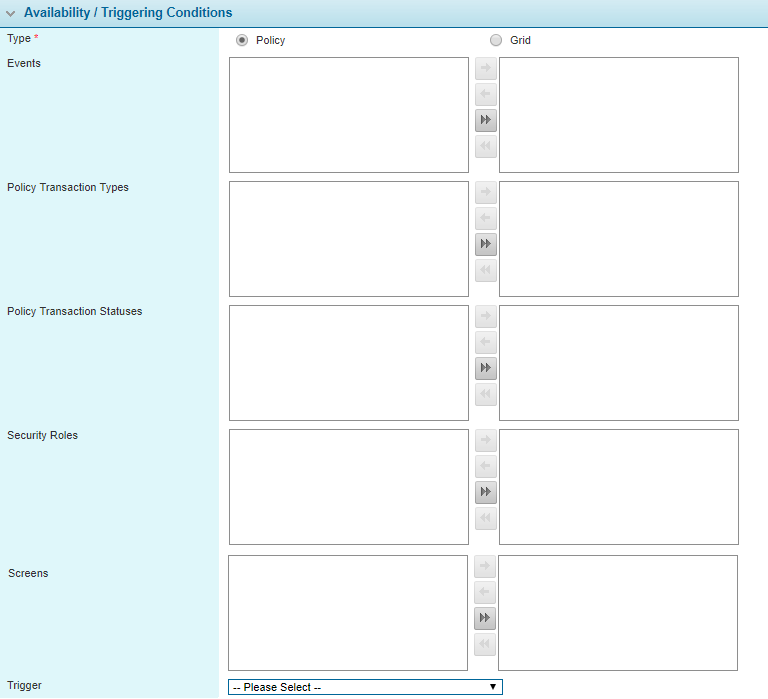Click inside the Events available list box
768x699 pixels.
(348, 115)
